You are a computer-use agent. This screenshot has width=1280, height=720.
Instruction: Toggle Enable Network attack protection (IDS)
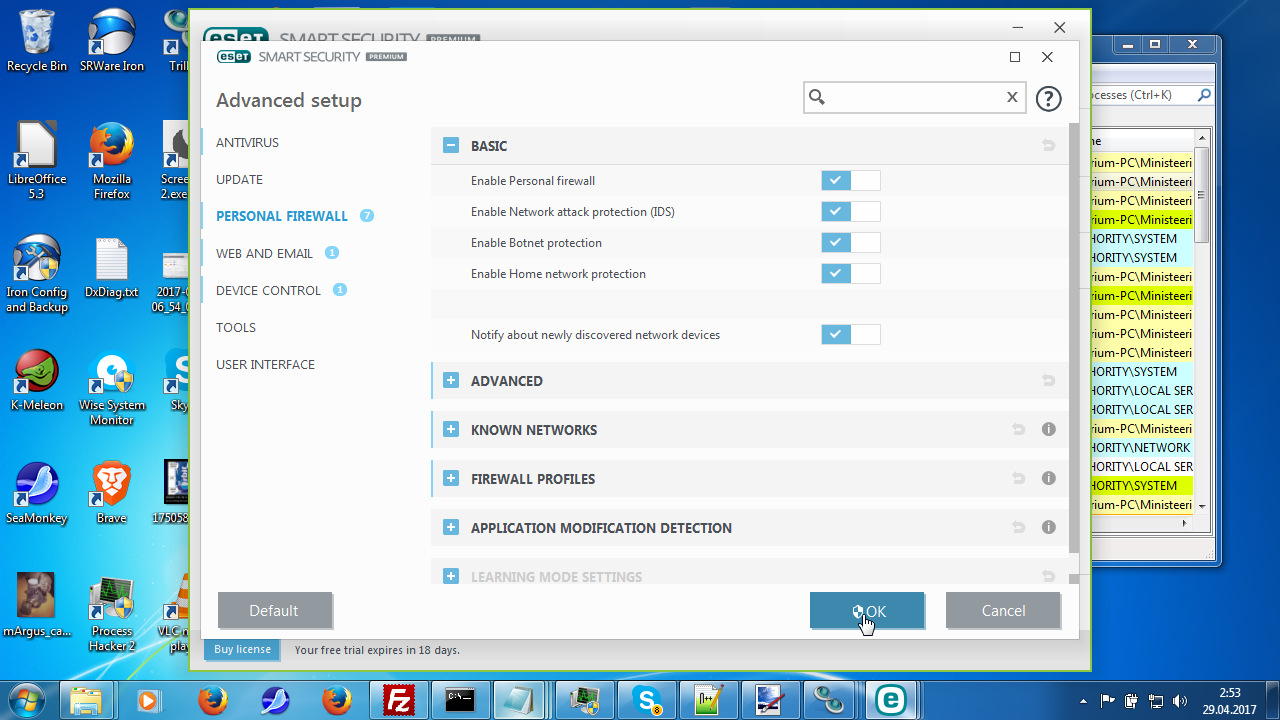pyautogui.click(x=851, y=212)
